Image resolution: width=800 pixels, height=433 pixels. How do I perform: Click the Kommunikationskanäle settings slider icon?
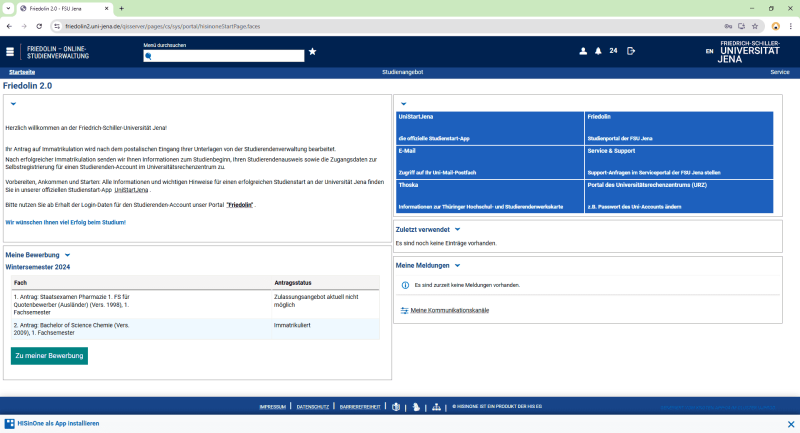pos(404,310)
